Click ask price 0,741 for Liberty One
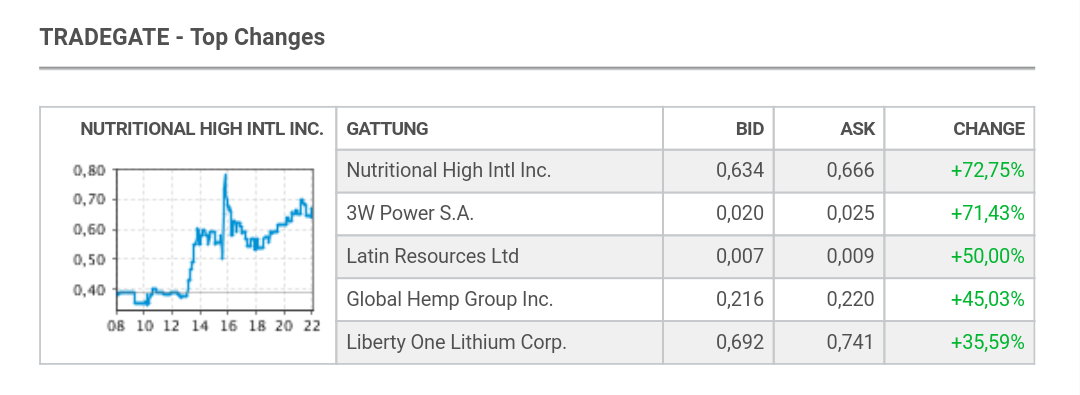Viewport: 1080px width, 395px height. click(x=851, y=342)
